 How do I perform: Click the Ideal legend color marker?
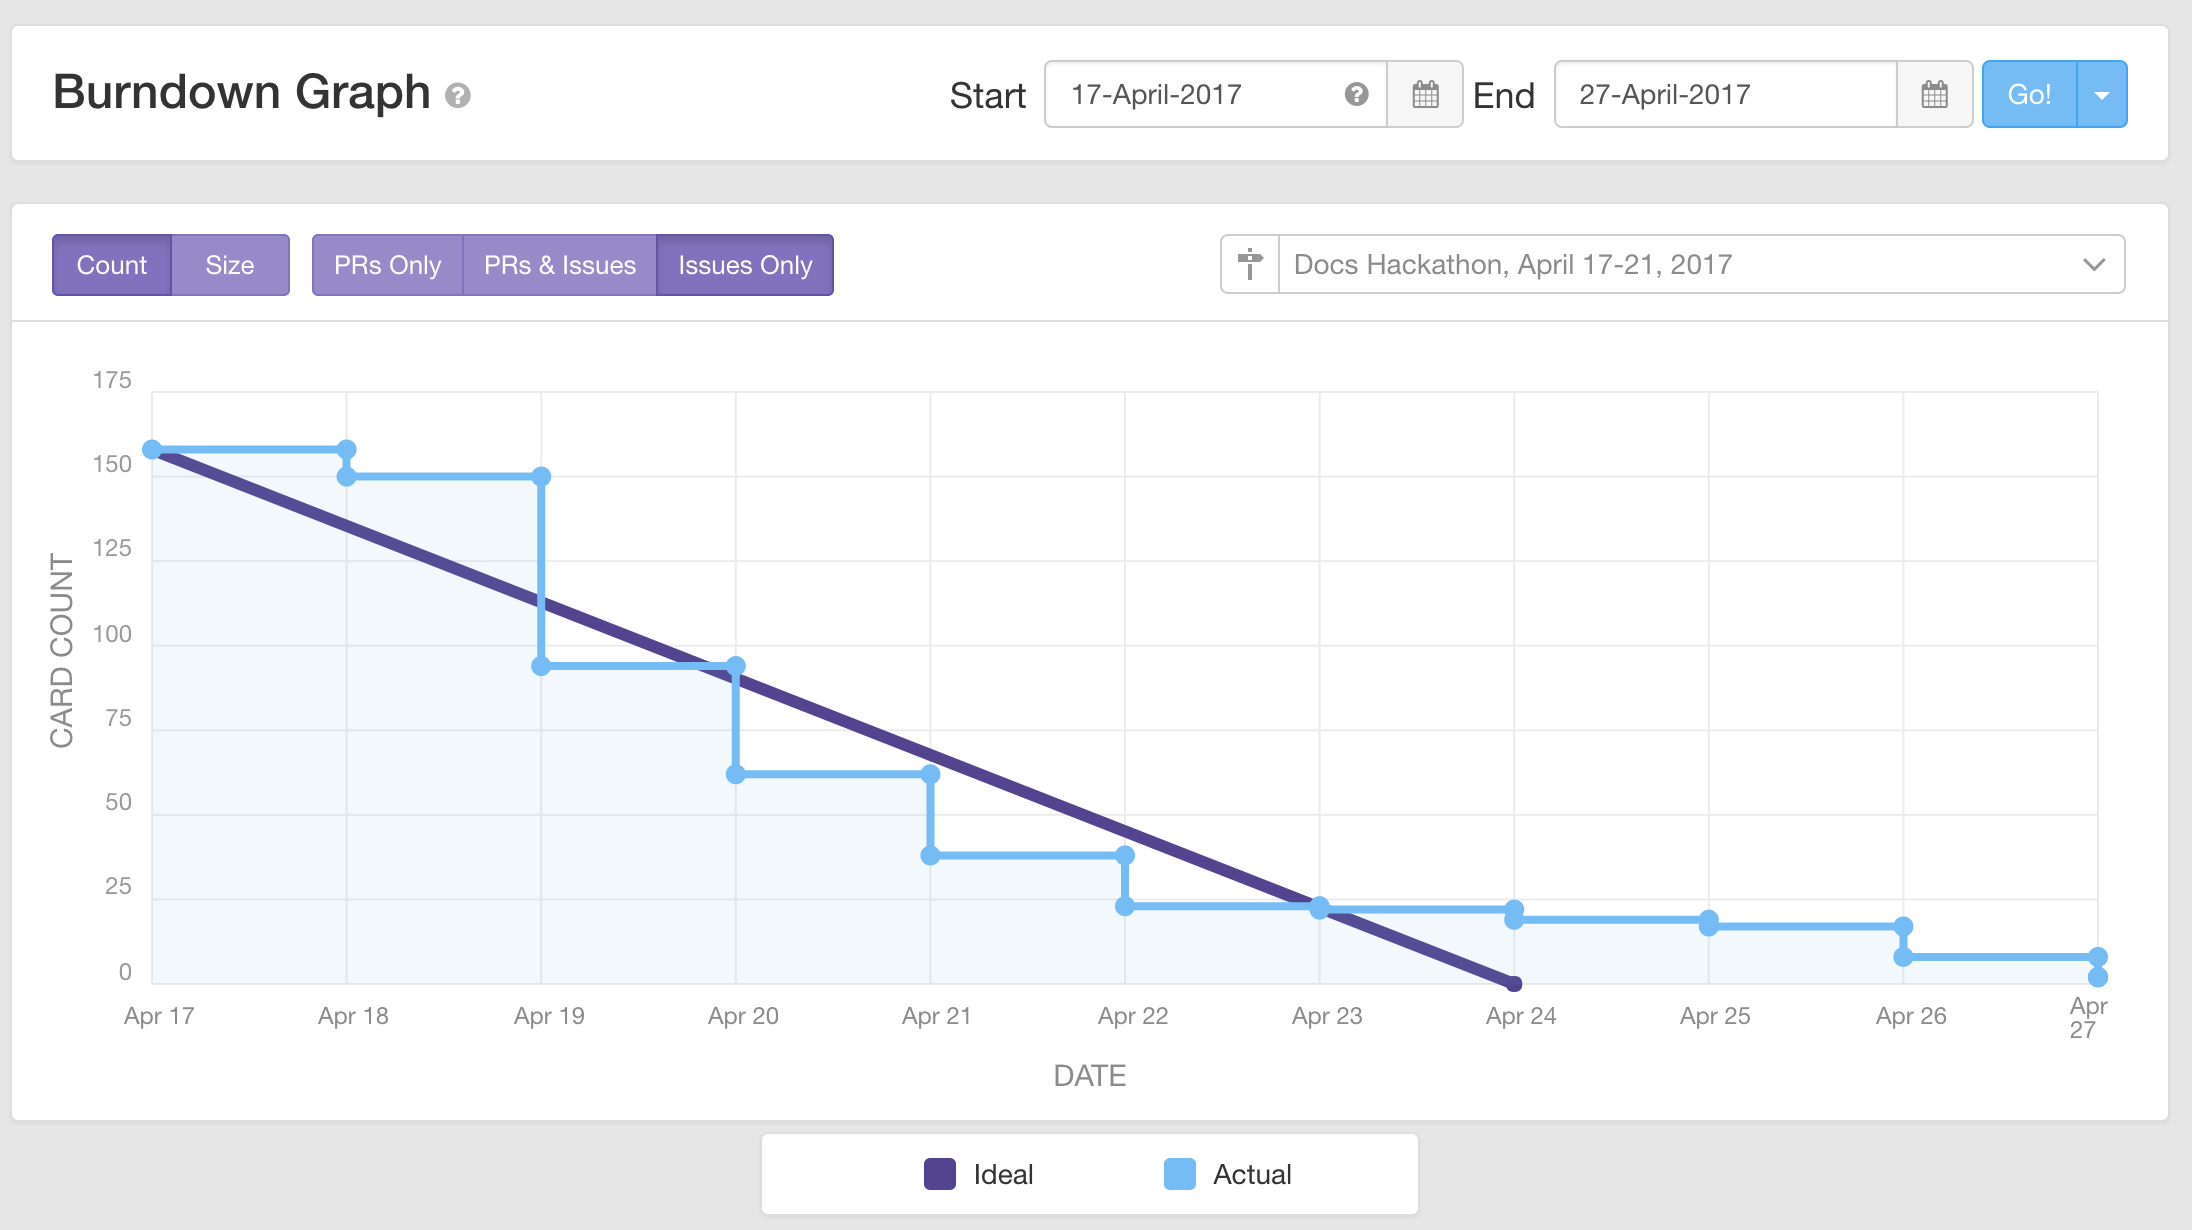pos(938,1174)
